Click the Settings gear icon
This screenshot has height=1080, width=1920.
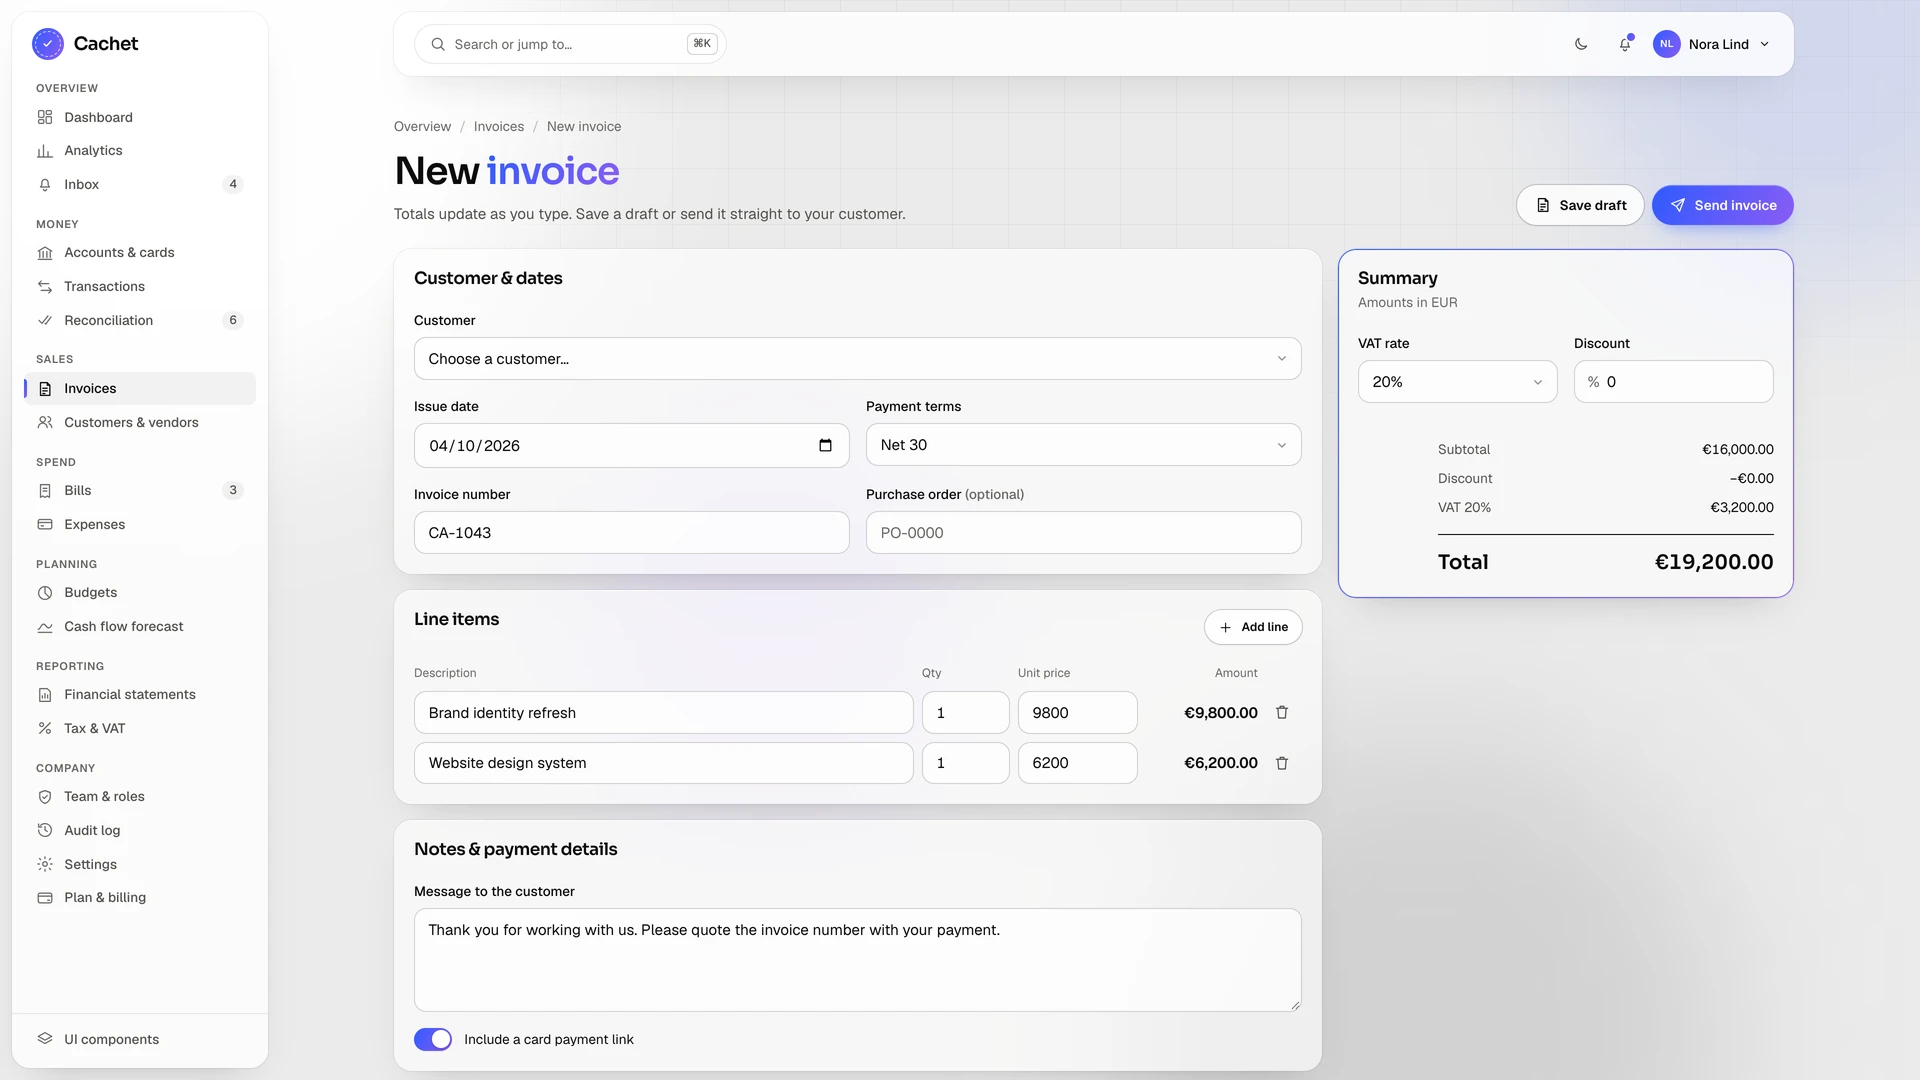point(45,865)
